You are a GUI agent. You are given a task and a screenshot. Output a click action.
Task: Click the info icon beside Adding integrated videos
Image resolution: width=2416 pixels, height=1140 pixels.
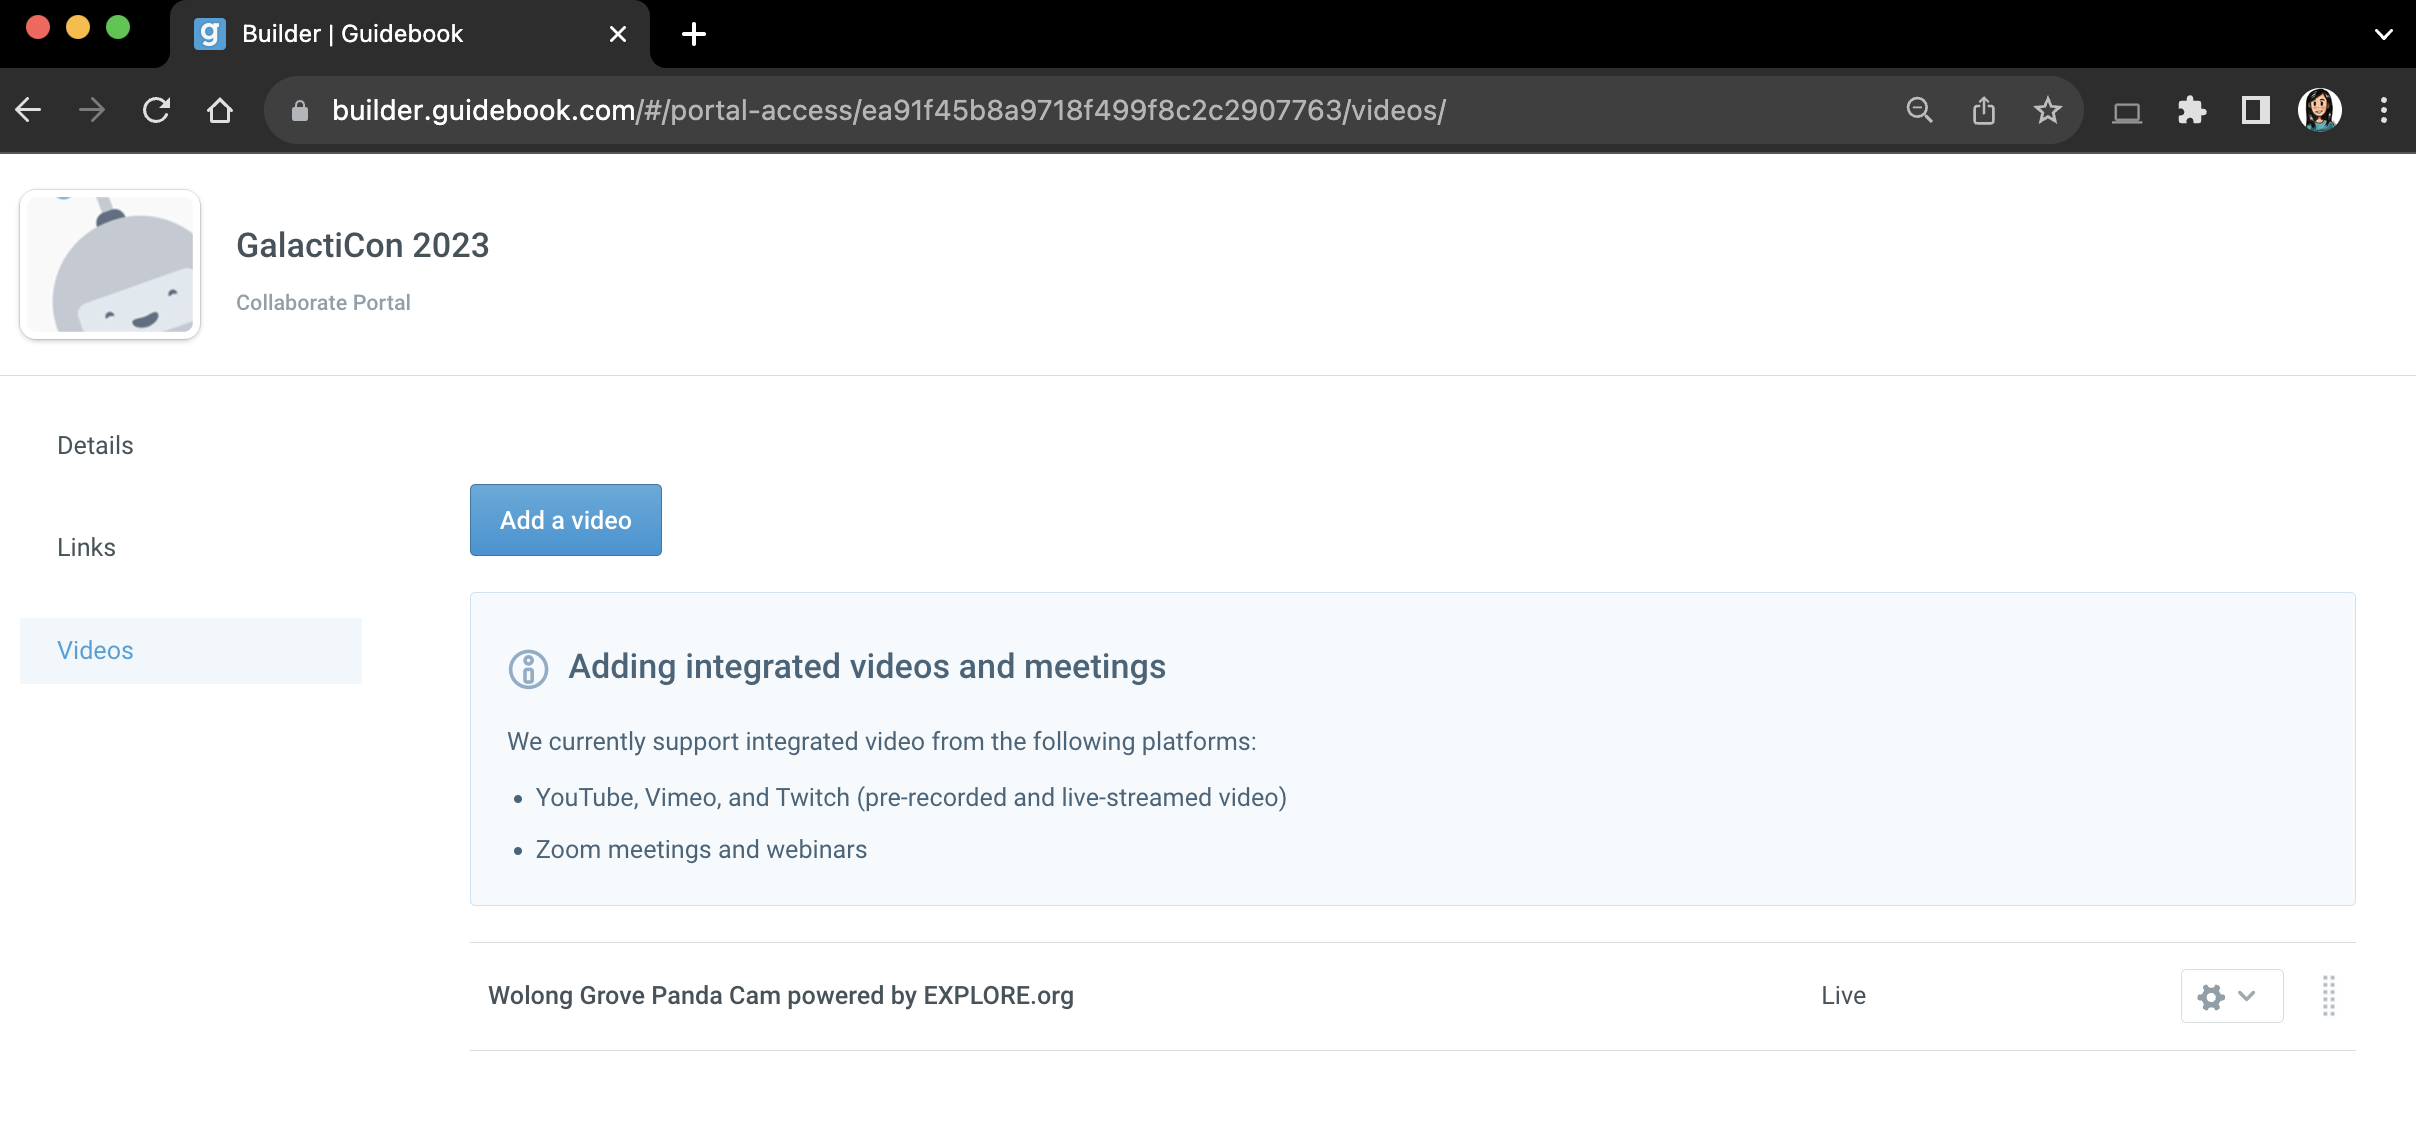tap(528, 668)
